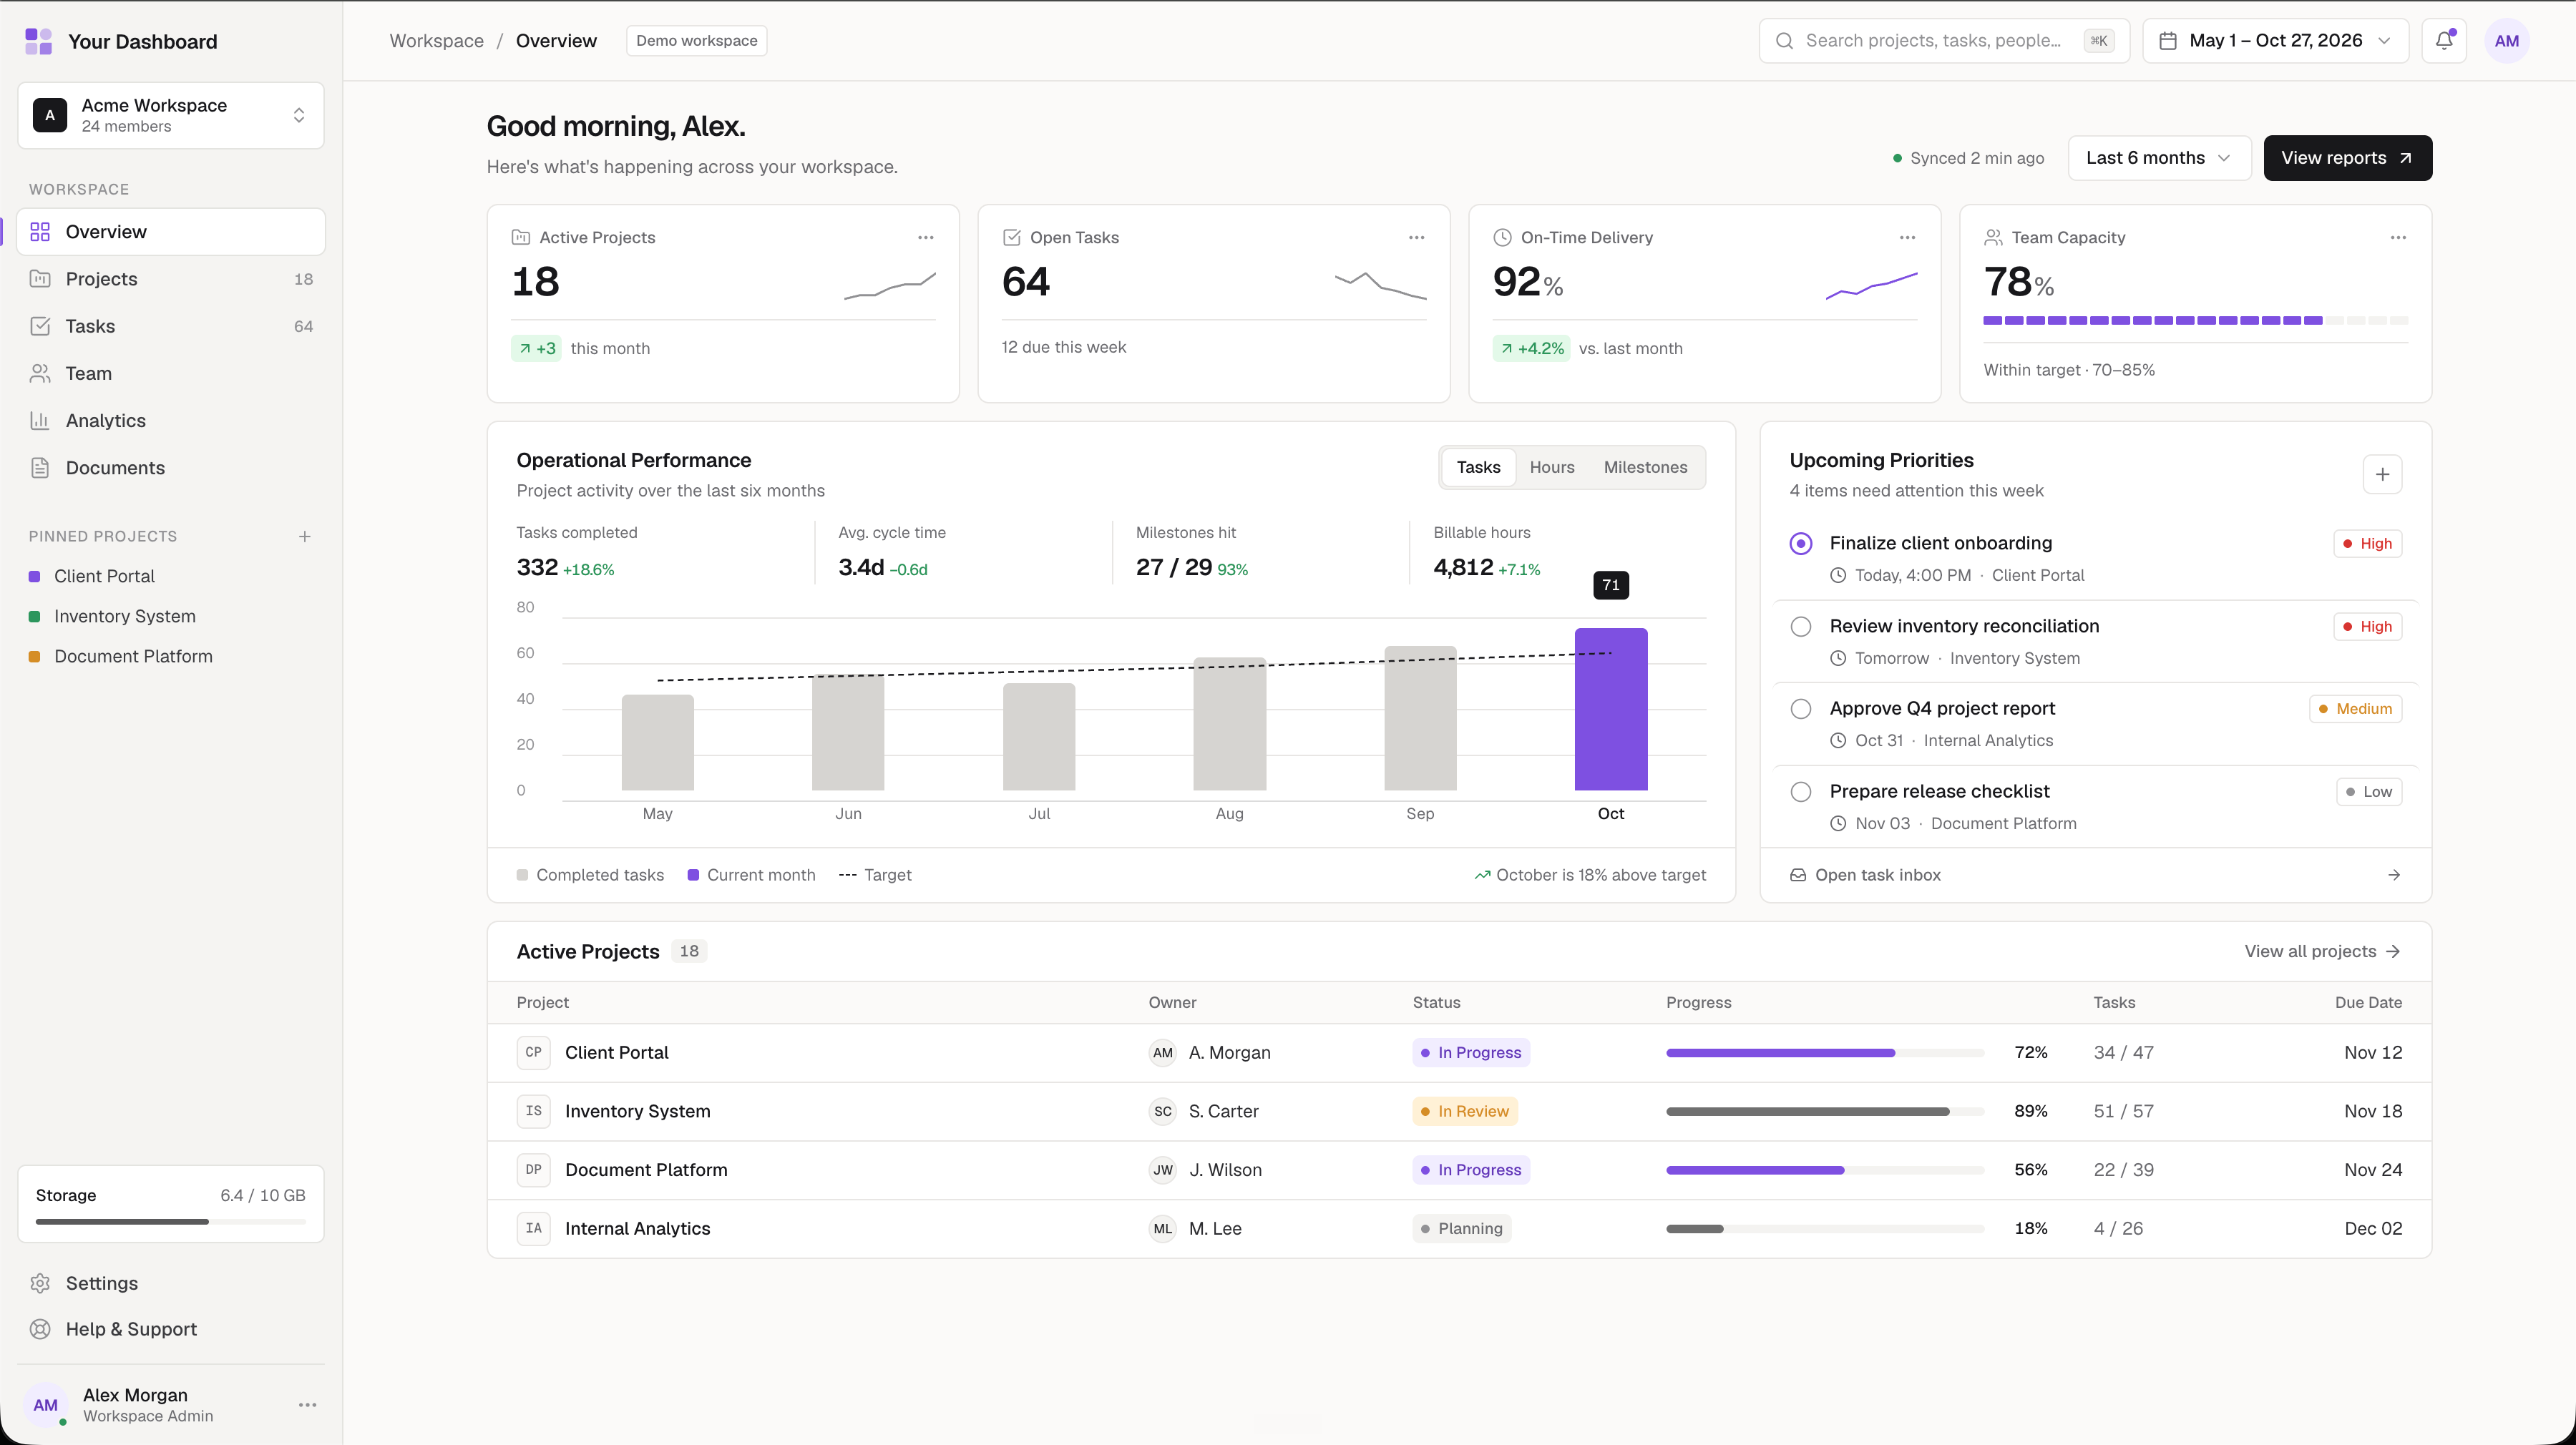This screenshot has width=2576, height=1445.
Task: Open the May 1 – Oct 27 date picker
Action: pyautogui.click(x=2275, y=41)
